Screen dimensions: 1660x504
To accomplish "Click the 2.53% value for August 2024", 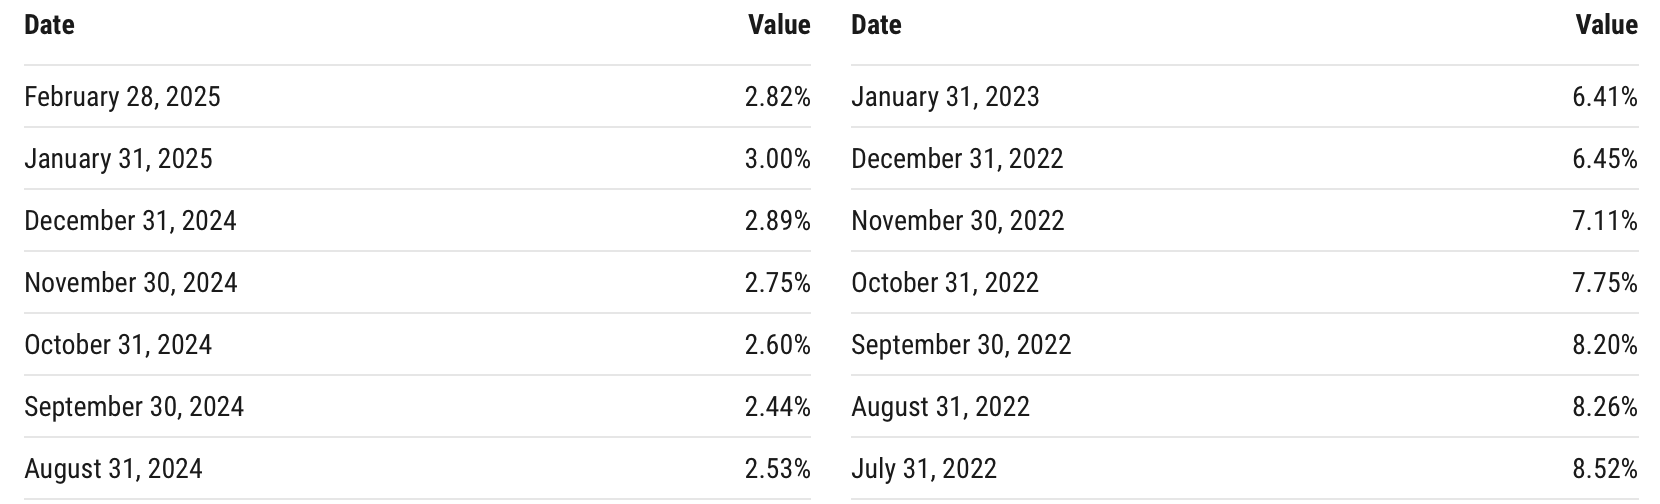I will [777, 469].
